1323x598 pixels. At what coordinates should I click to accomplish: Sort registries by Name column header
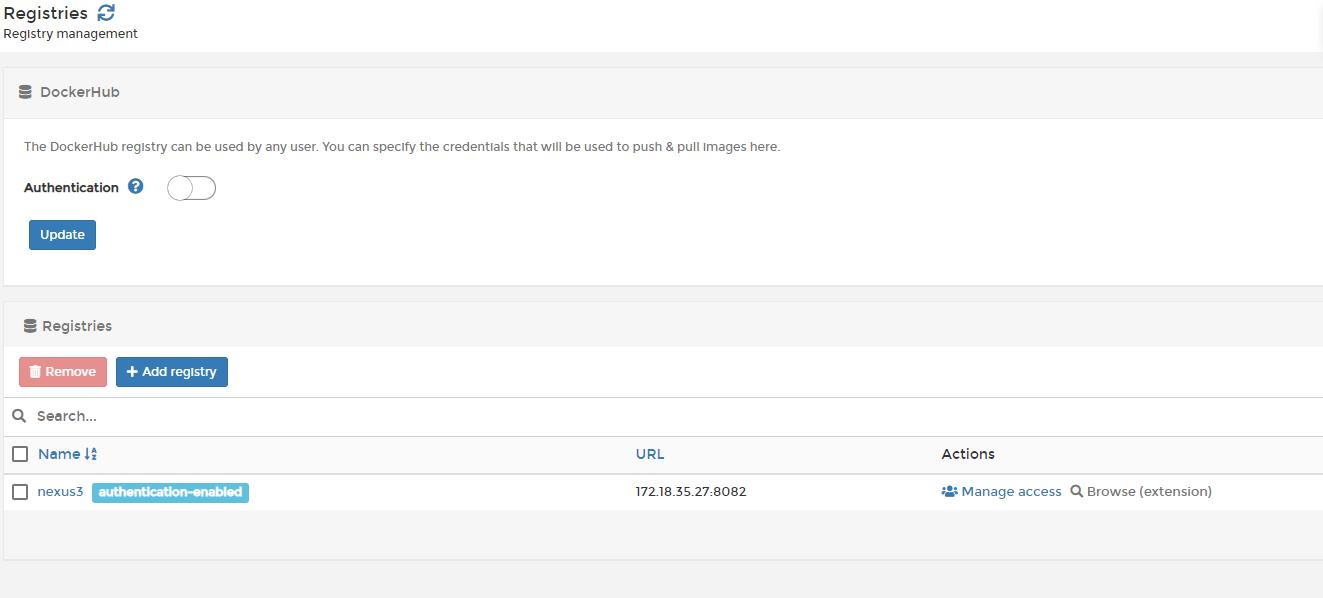59,454
